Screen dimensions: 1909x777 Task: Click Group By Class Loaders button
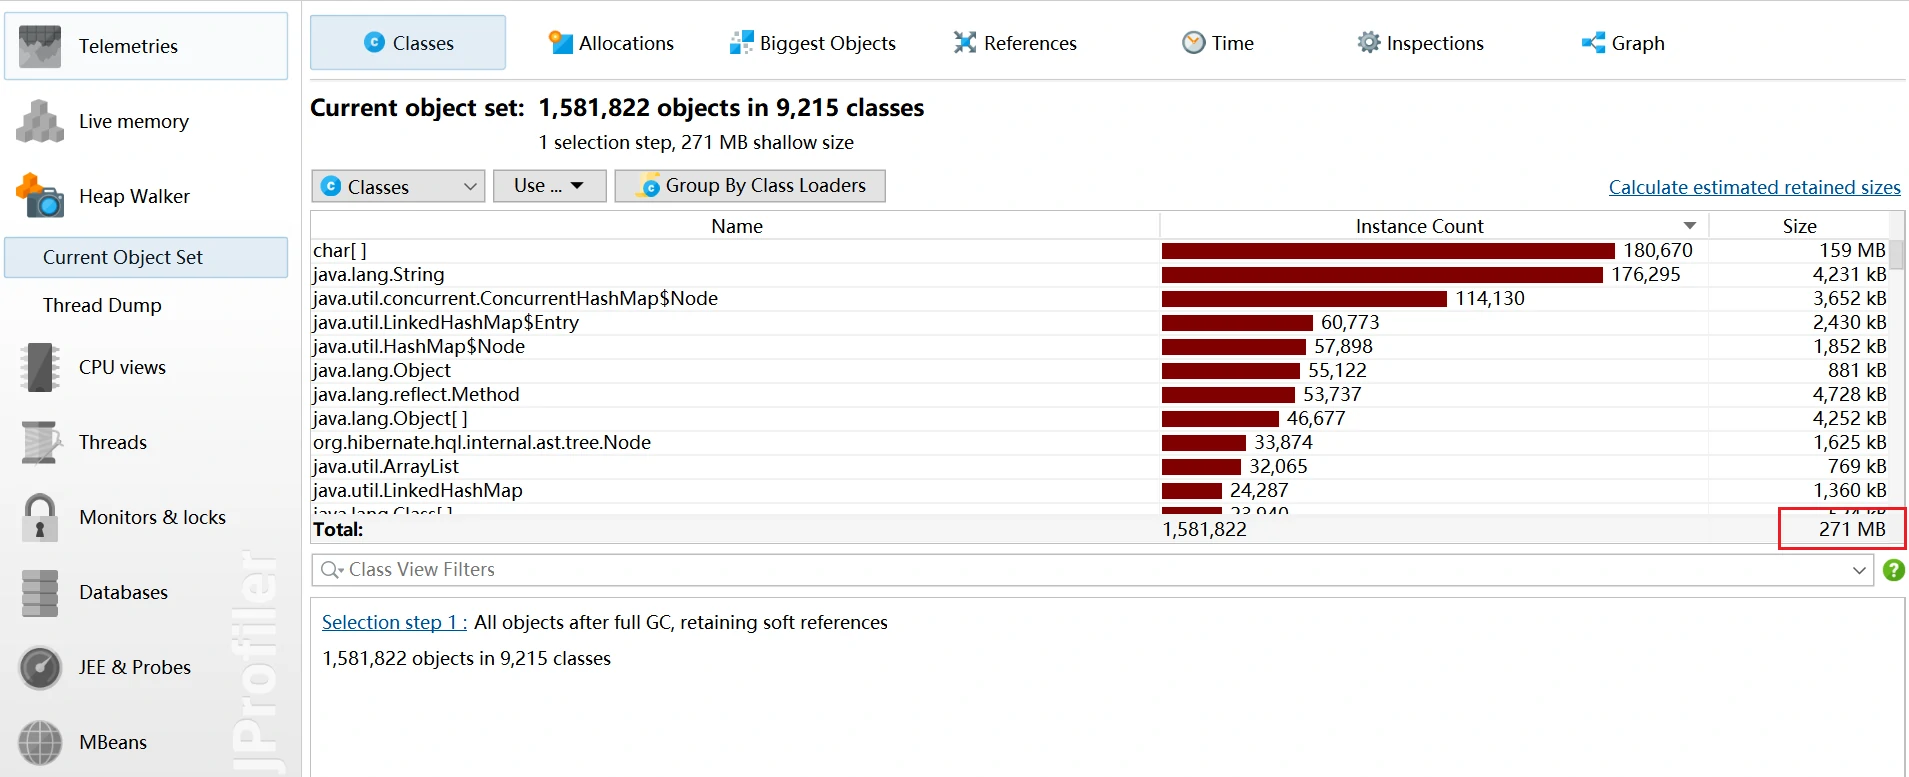(750, 186)
